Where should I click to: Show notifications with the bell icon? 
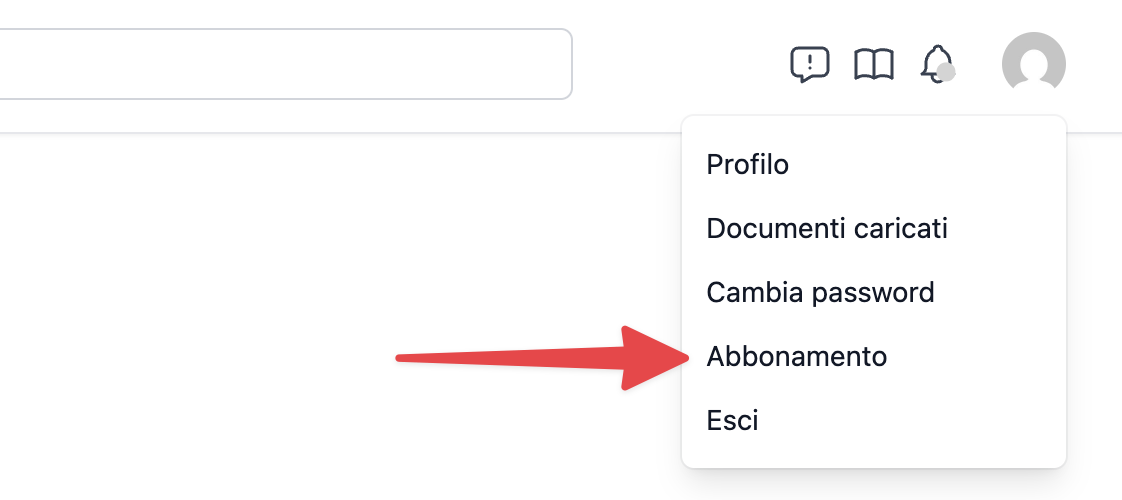936,64
